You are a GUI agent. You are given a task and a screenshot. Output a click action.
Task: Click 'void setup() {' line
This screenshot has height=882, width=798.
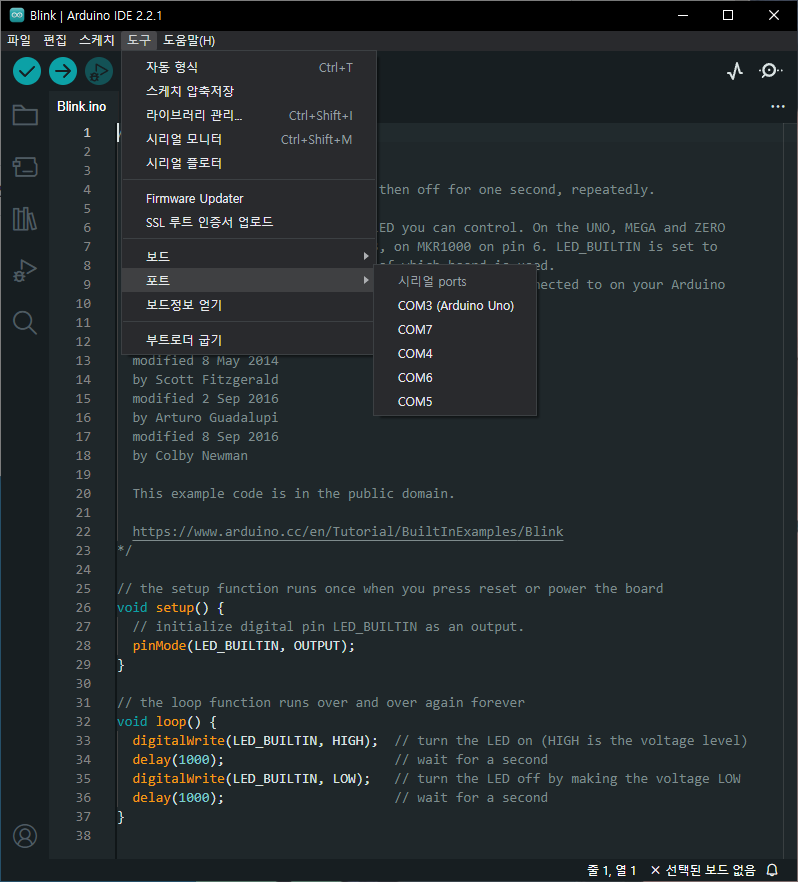pyautogui.click(x=170, y=608)
